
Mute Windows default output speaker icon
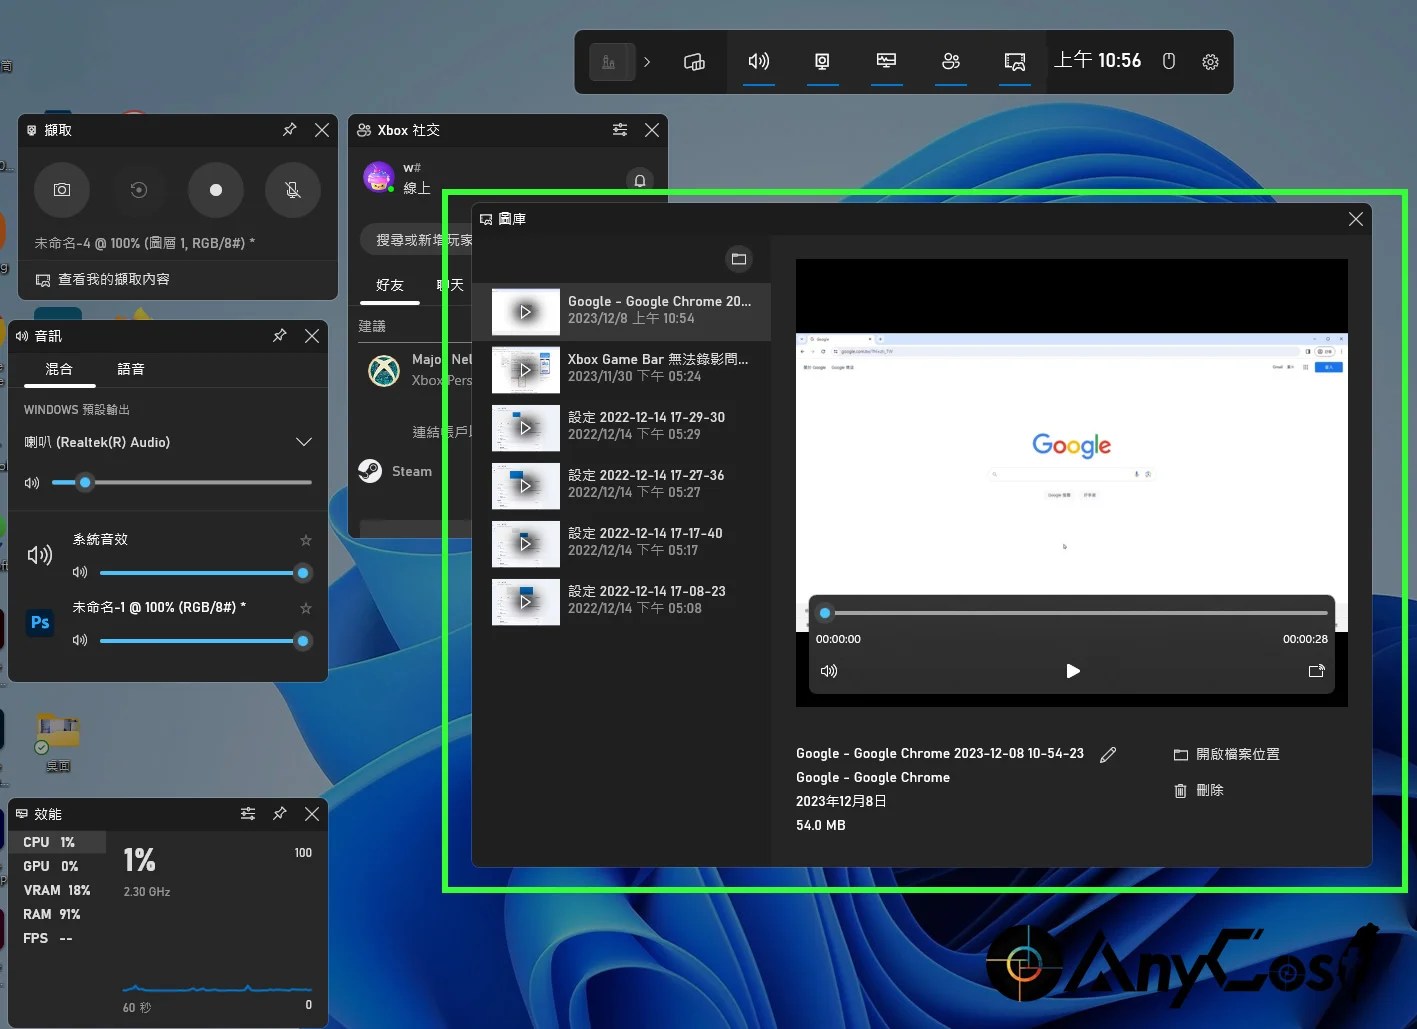click(32, 483)
